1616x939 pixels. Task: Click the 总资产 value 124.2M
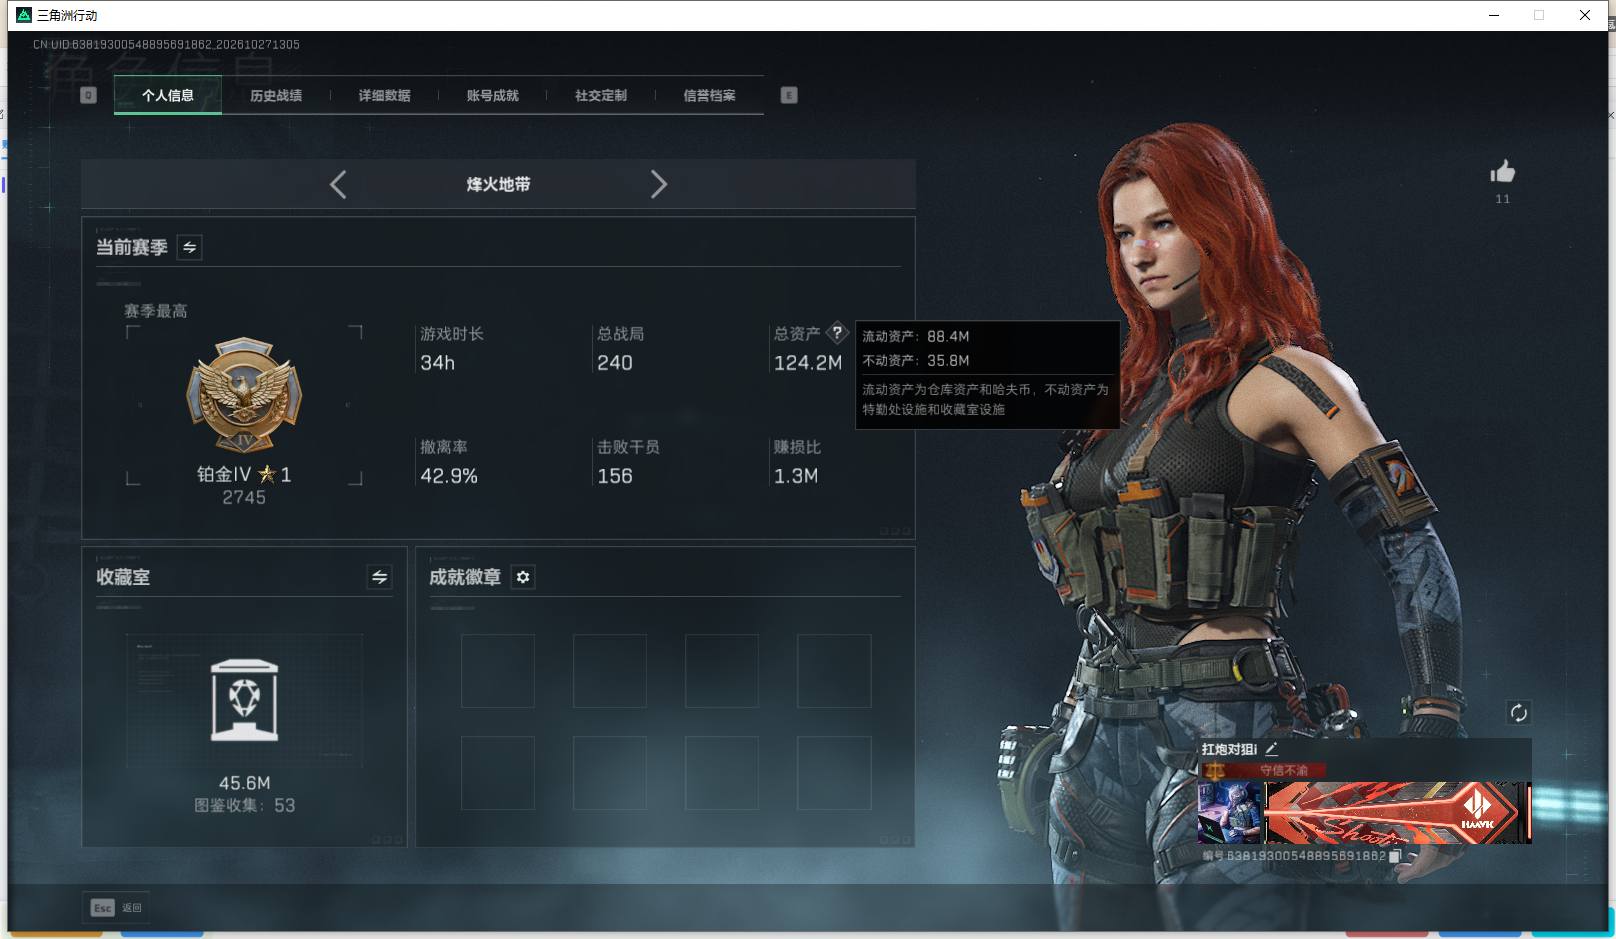(808, 363)
